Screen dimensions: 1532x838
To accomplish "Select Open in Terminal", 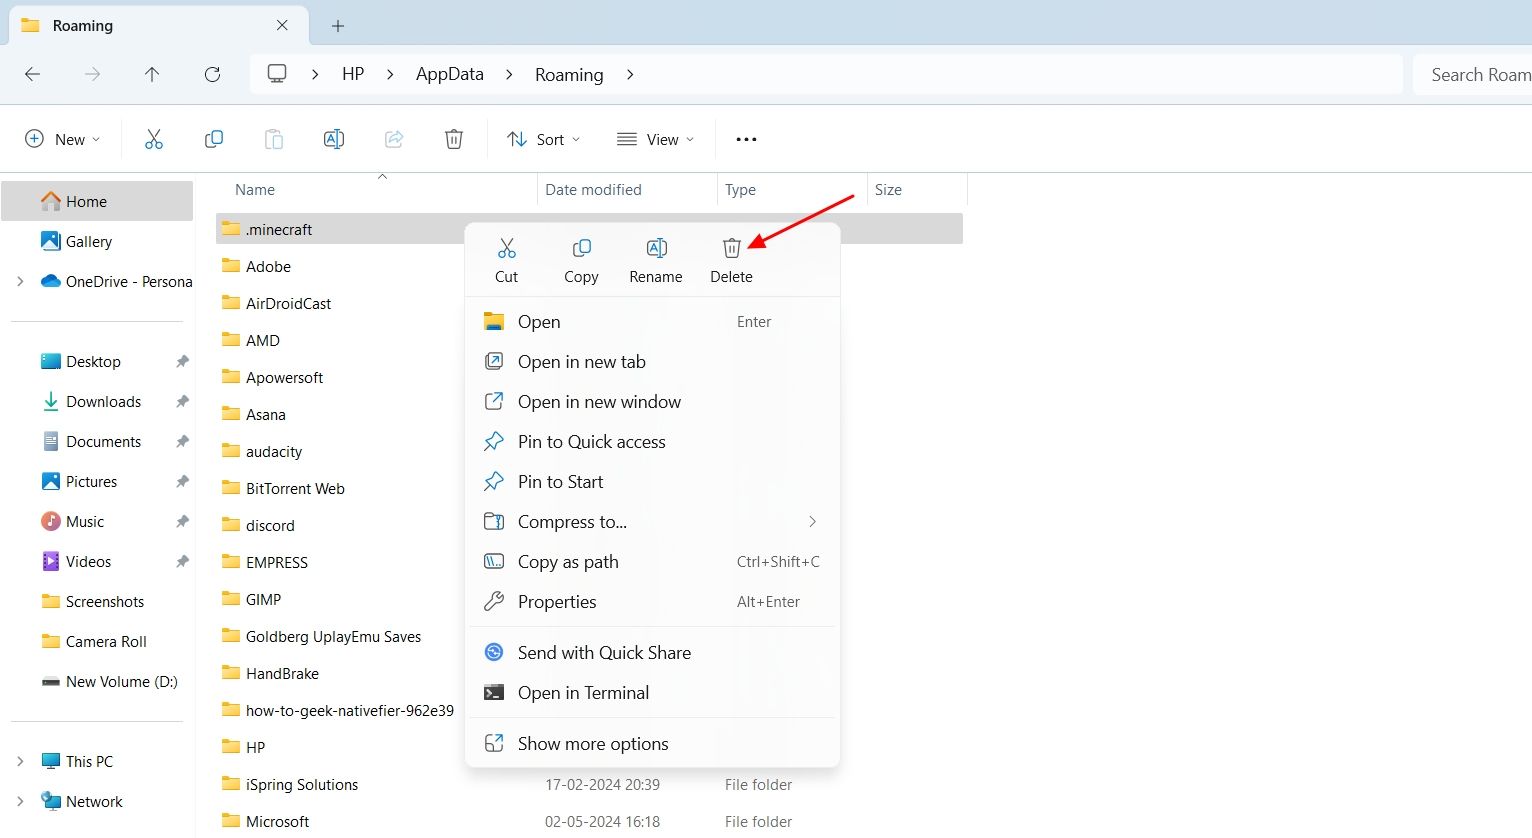I will coord(652,693).
